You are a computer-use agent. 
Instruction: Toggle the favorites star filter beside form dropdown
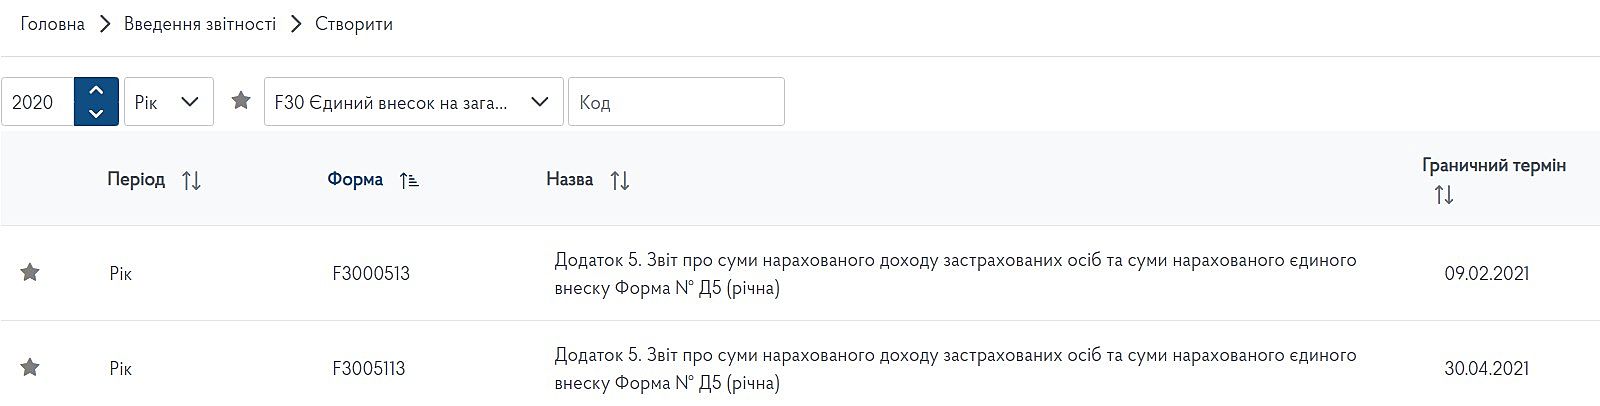tap(240, 101)
